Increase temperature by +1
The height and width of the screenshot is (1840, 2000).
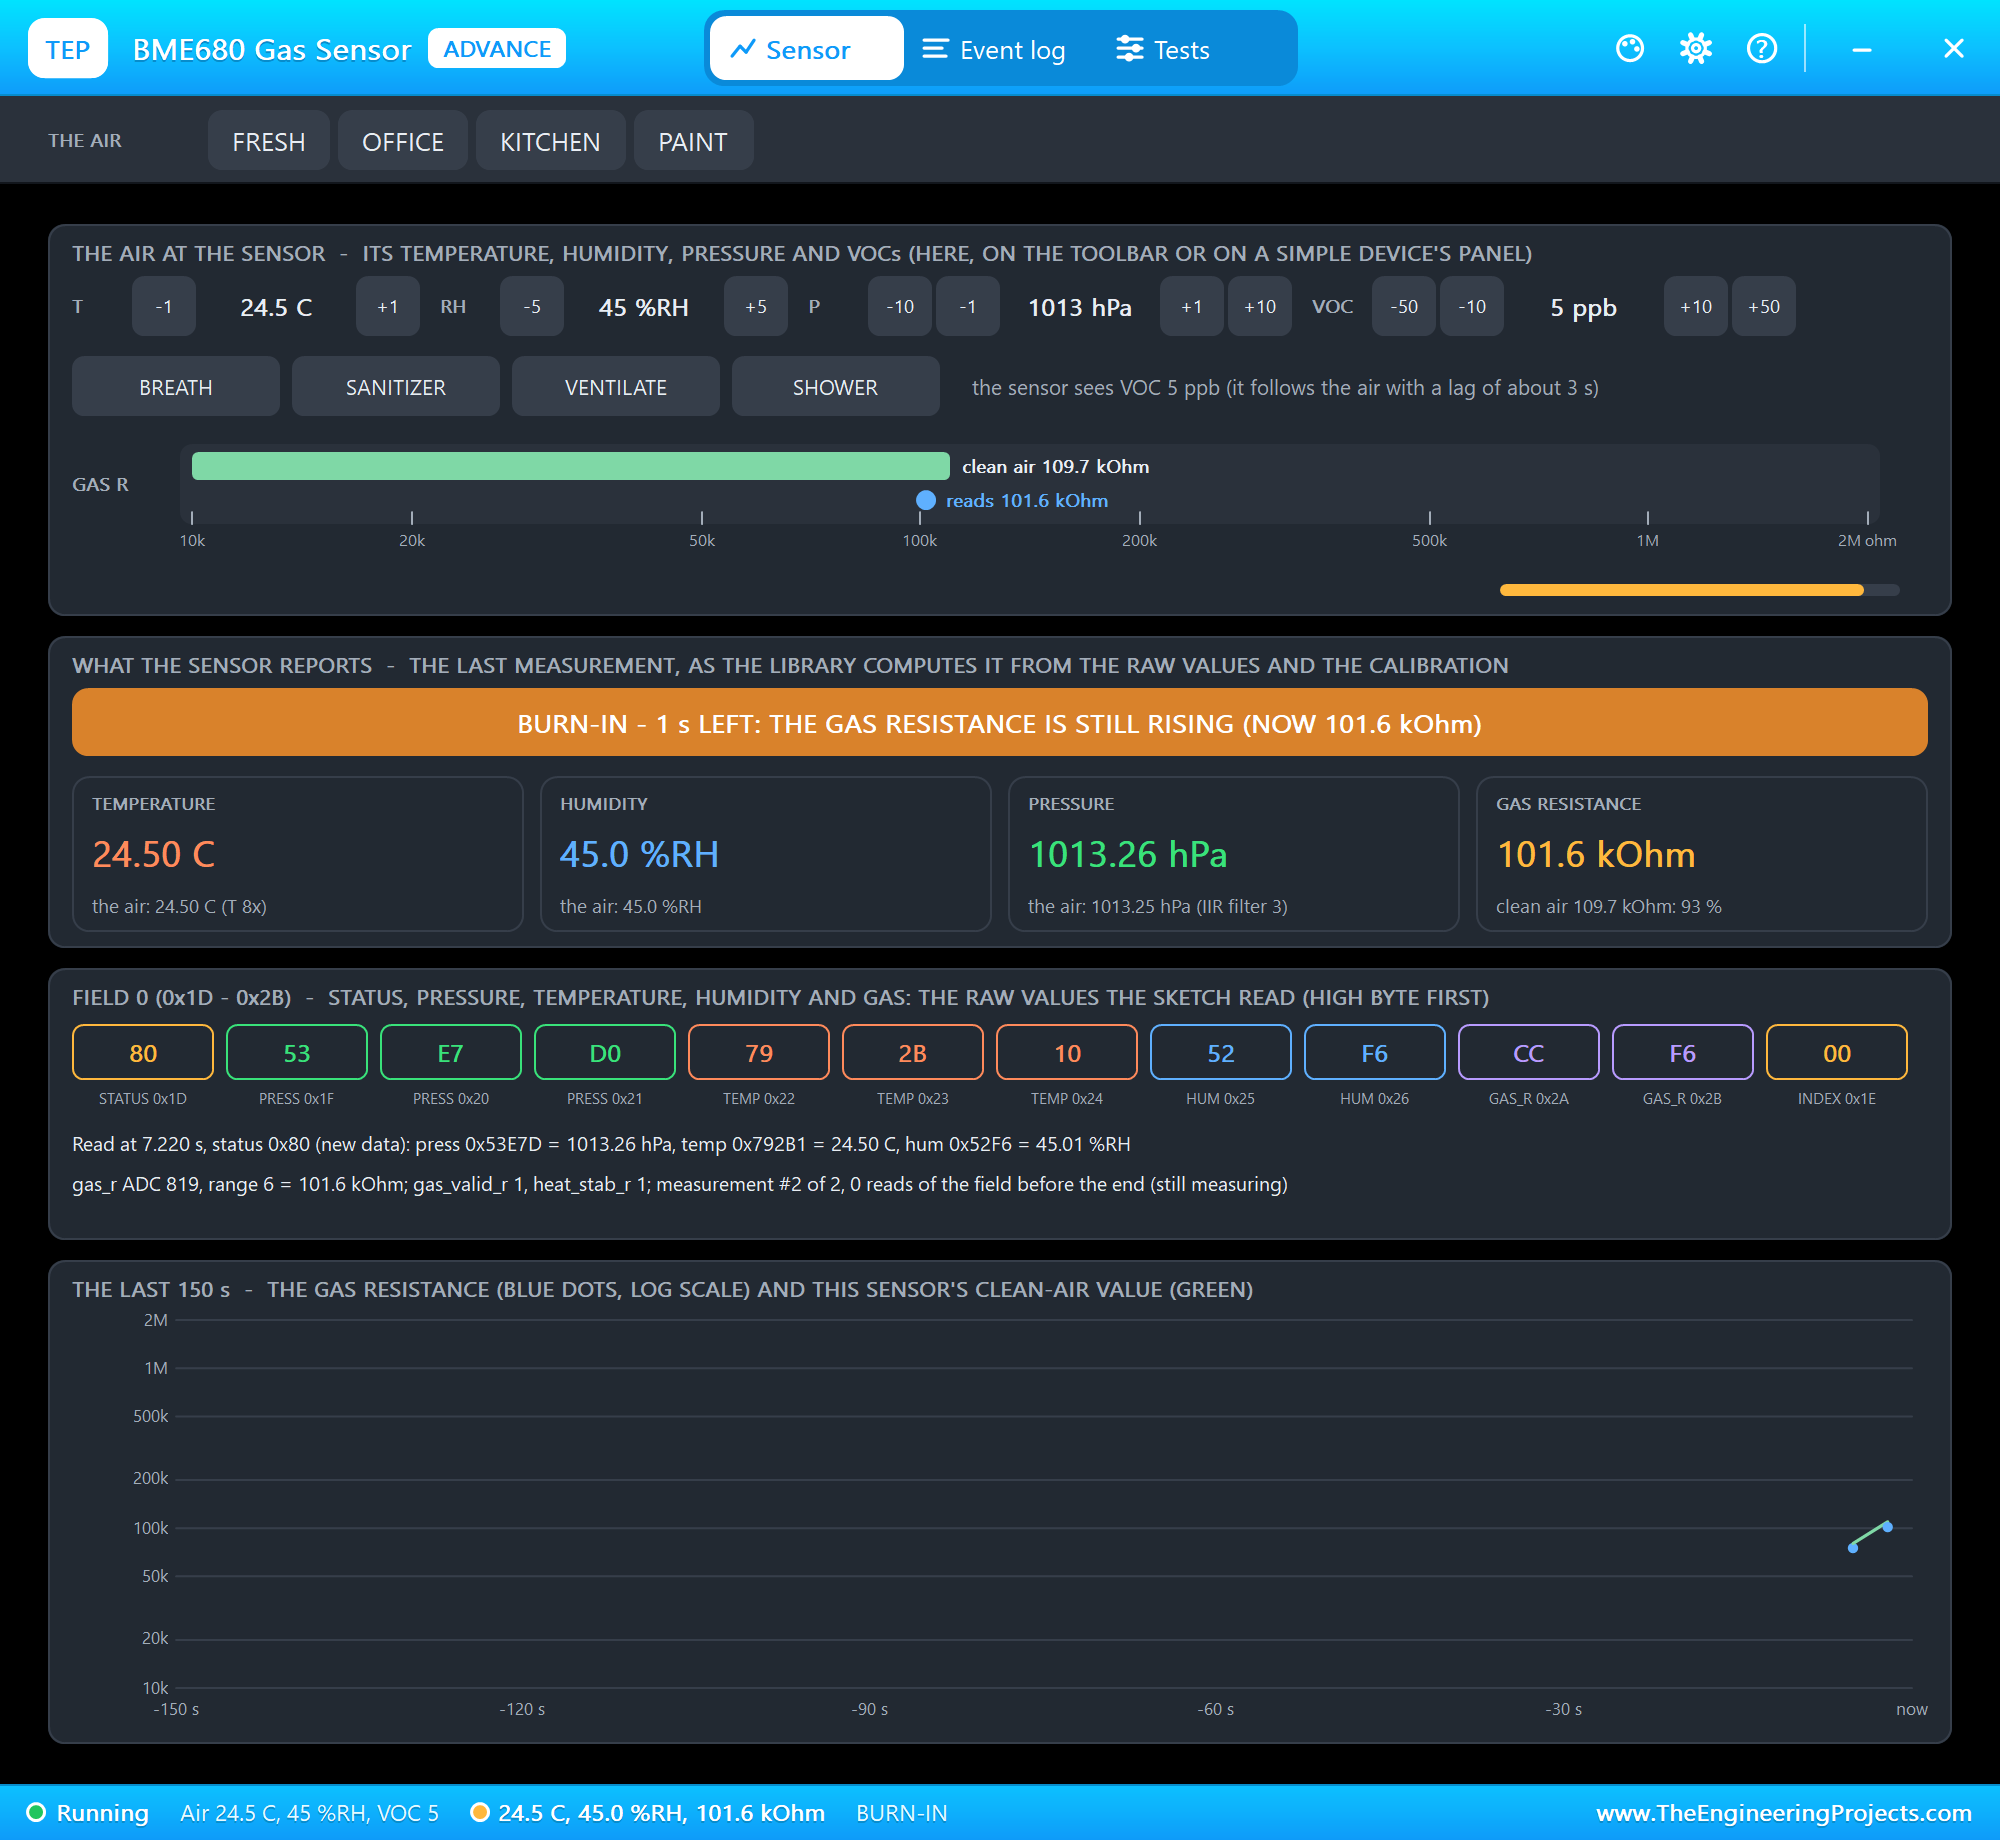(388, 307)
